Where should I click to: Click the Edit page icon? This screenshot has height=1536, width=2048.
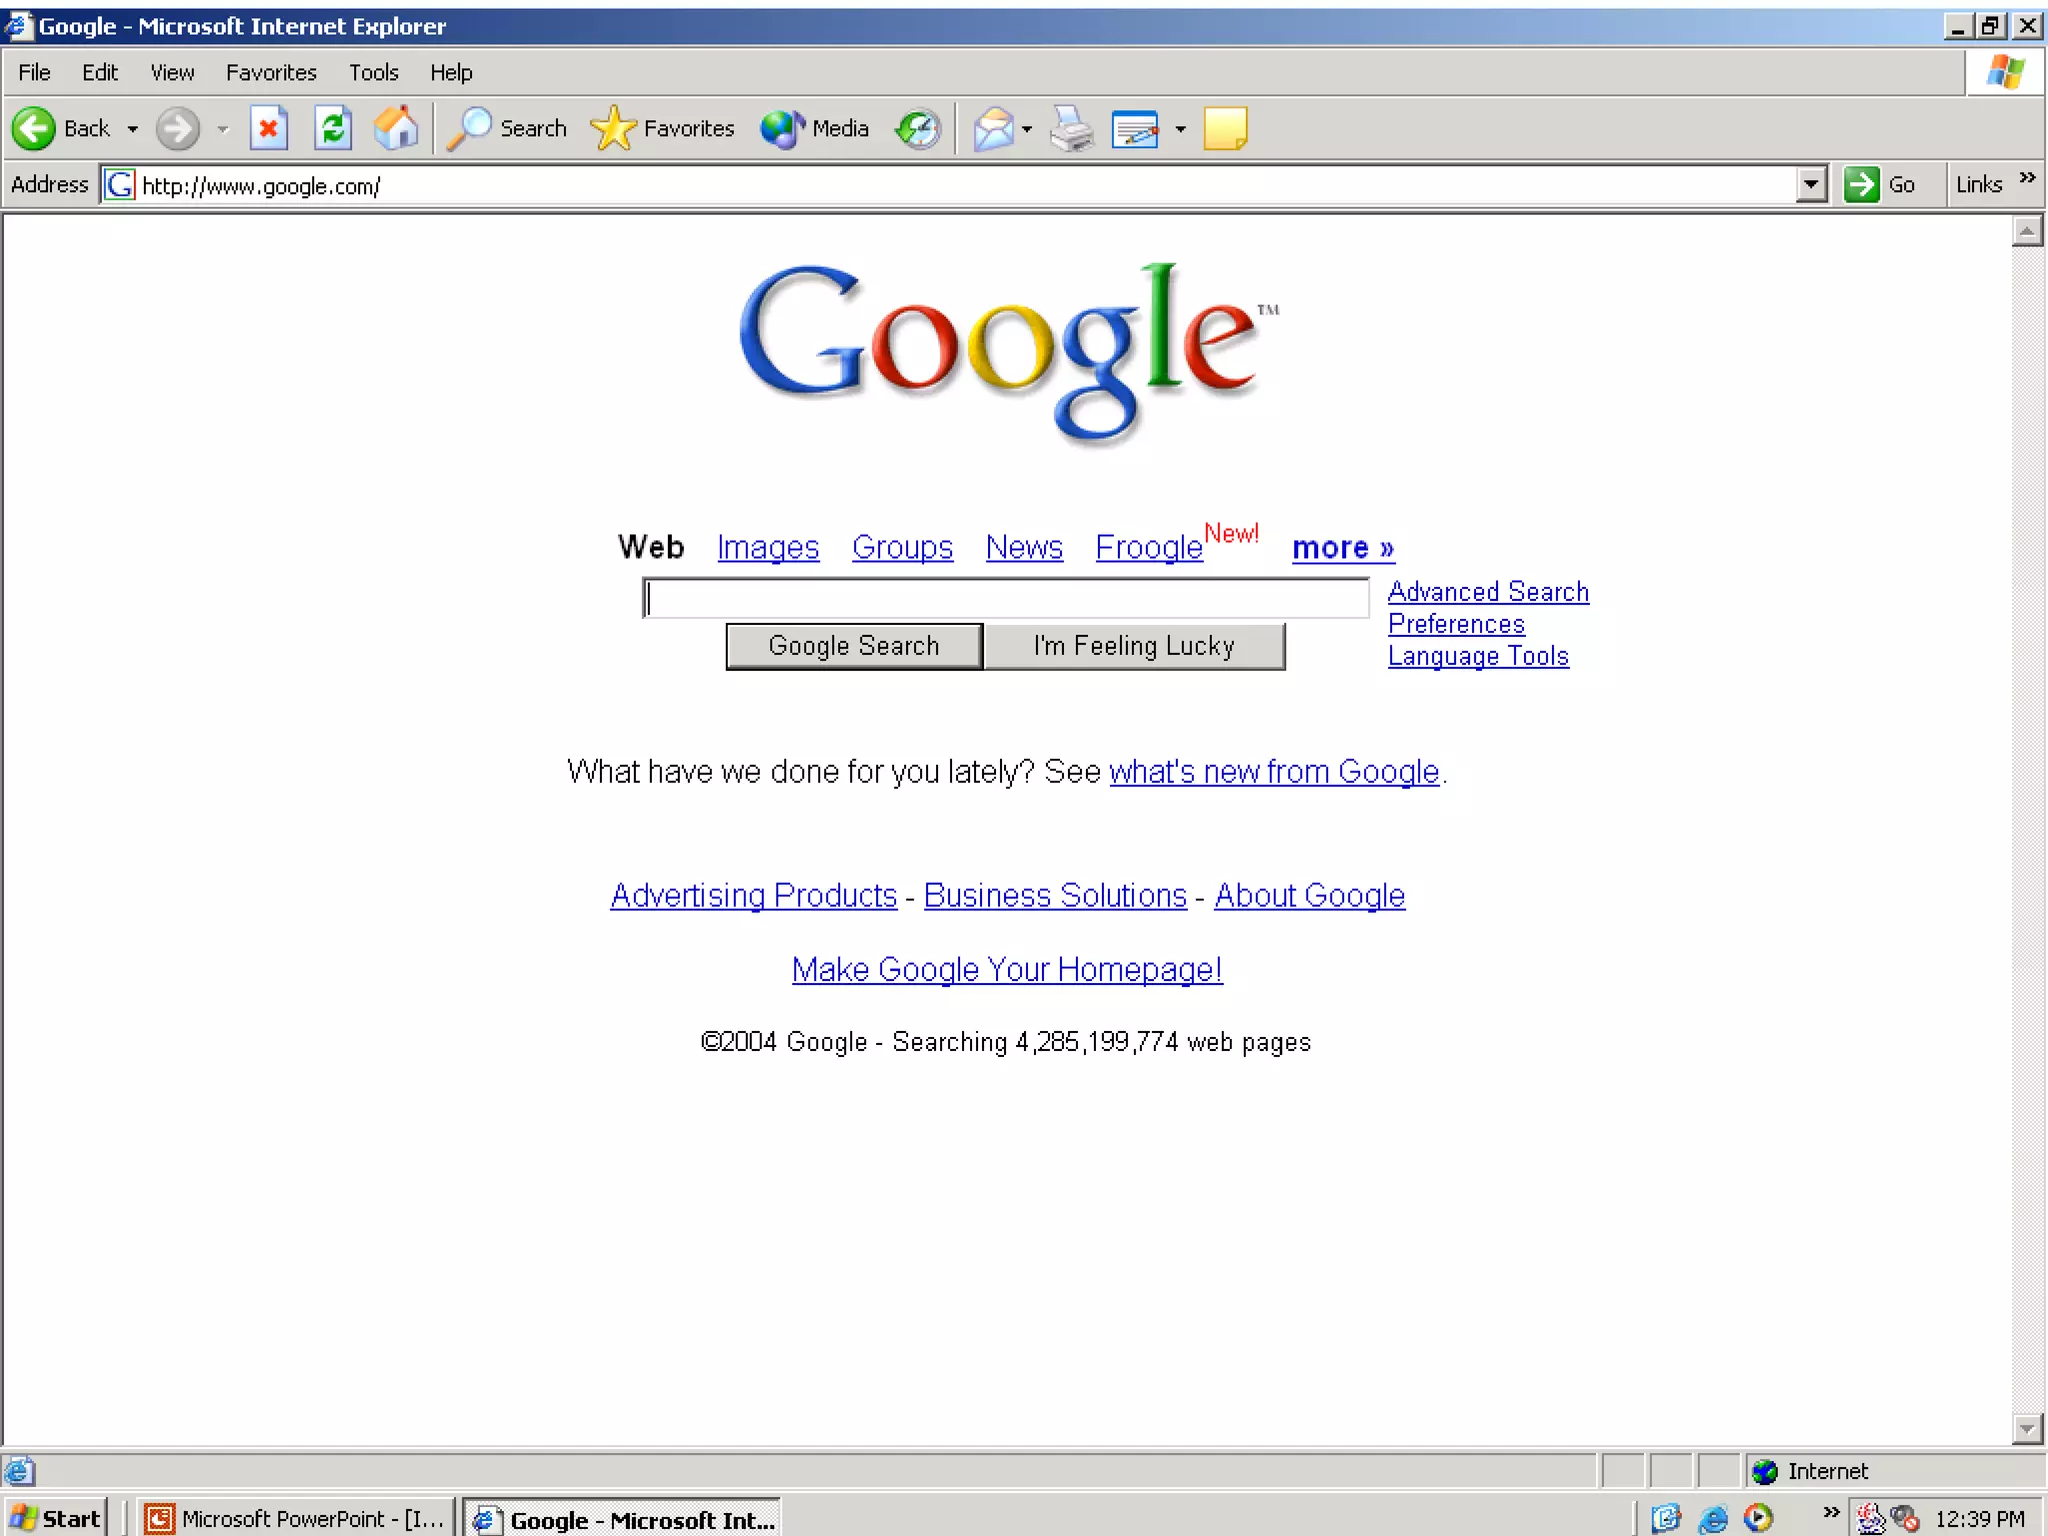(x=1135, y=129)
